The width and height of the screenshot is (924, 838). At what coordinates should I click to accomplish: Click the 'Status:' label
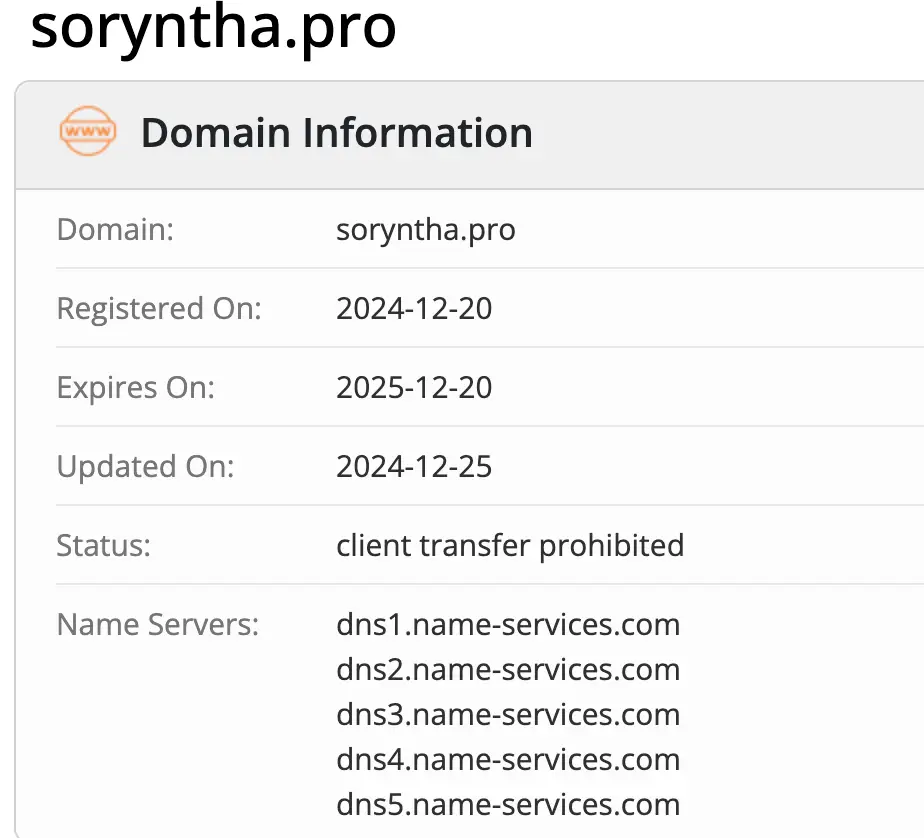103,545
